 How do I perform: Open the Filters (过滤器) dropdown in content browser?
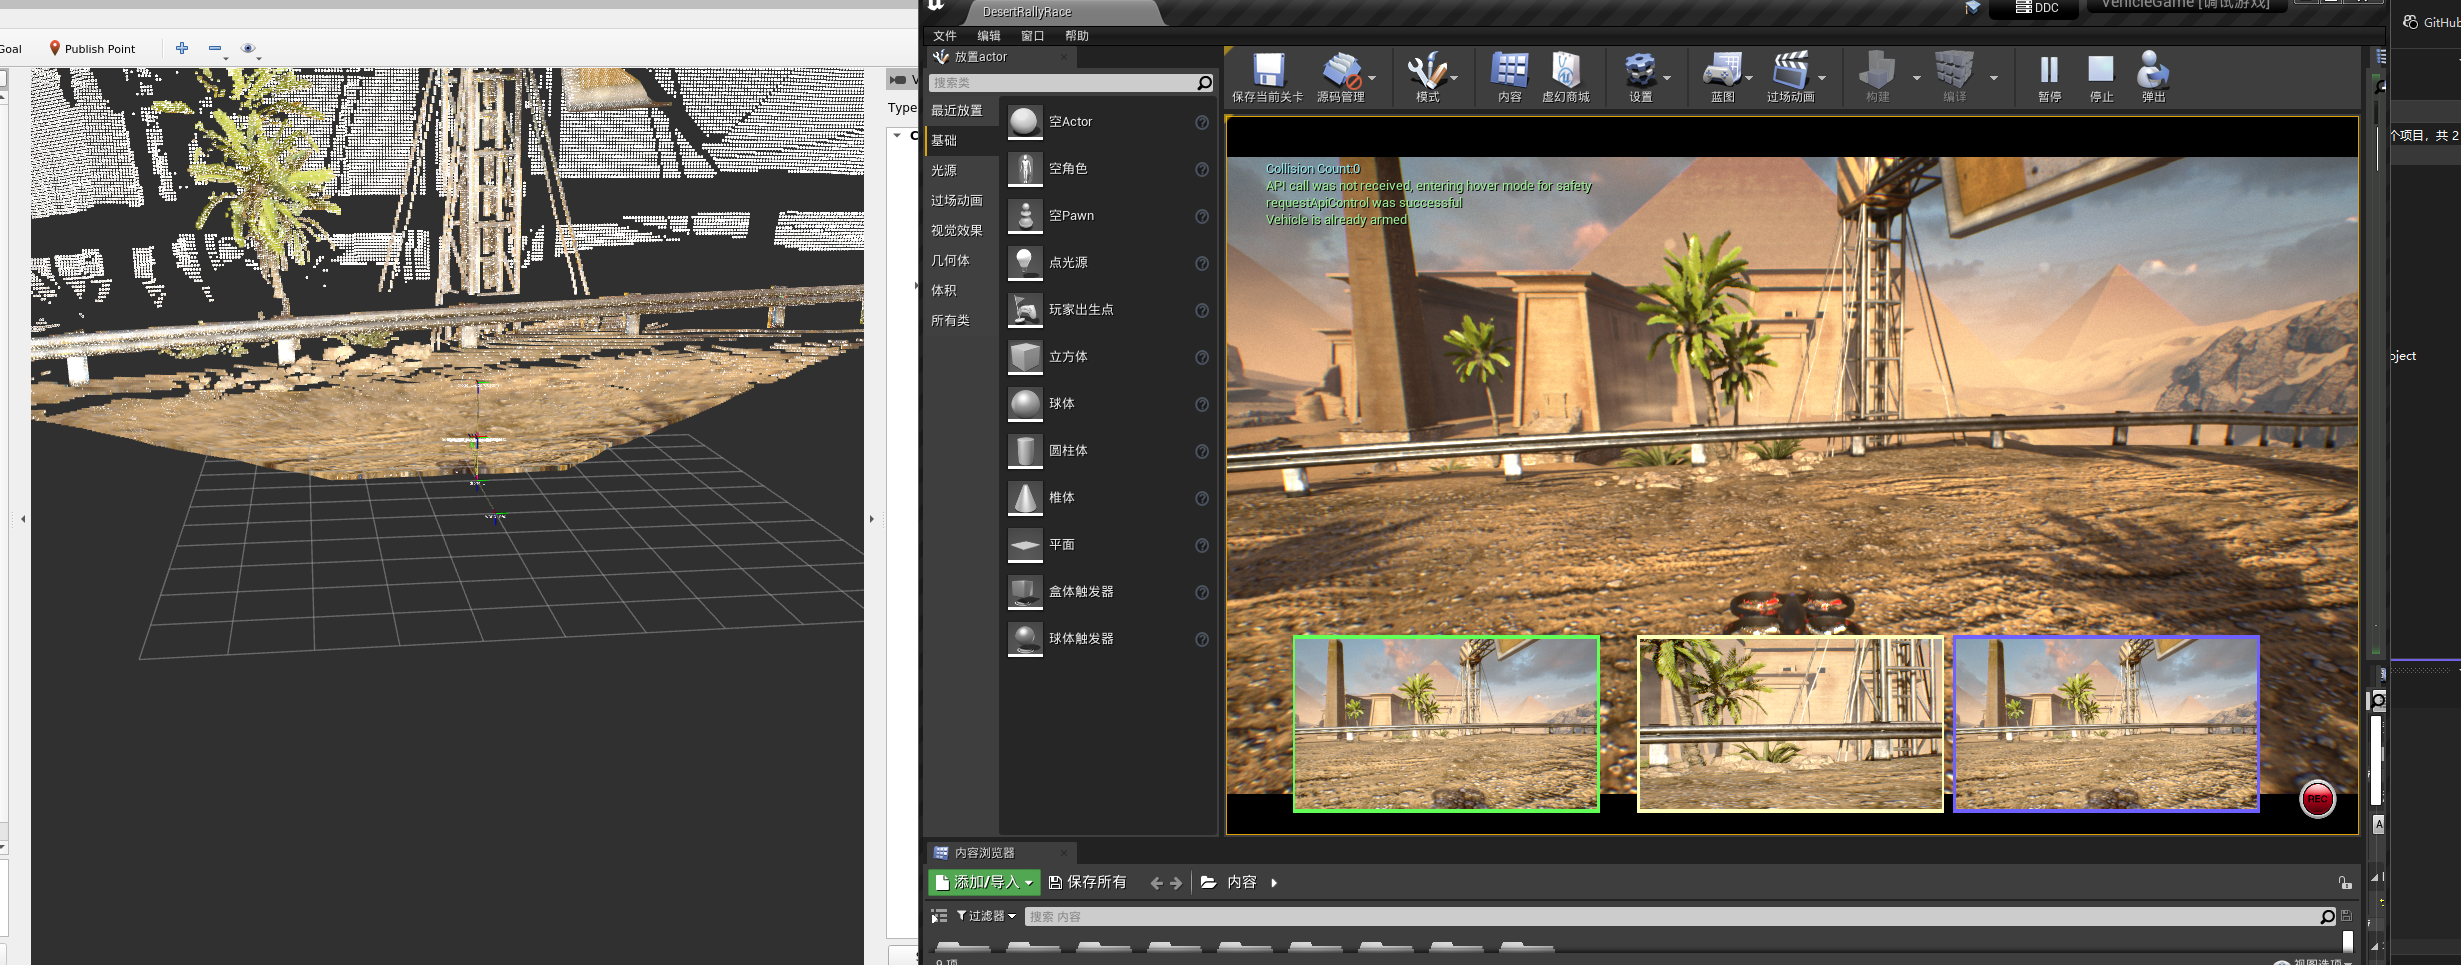pyautogui.click(x=986, y=916)
